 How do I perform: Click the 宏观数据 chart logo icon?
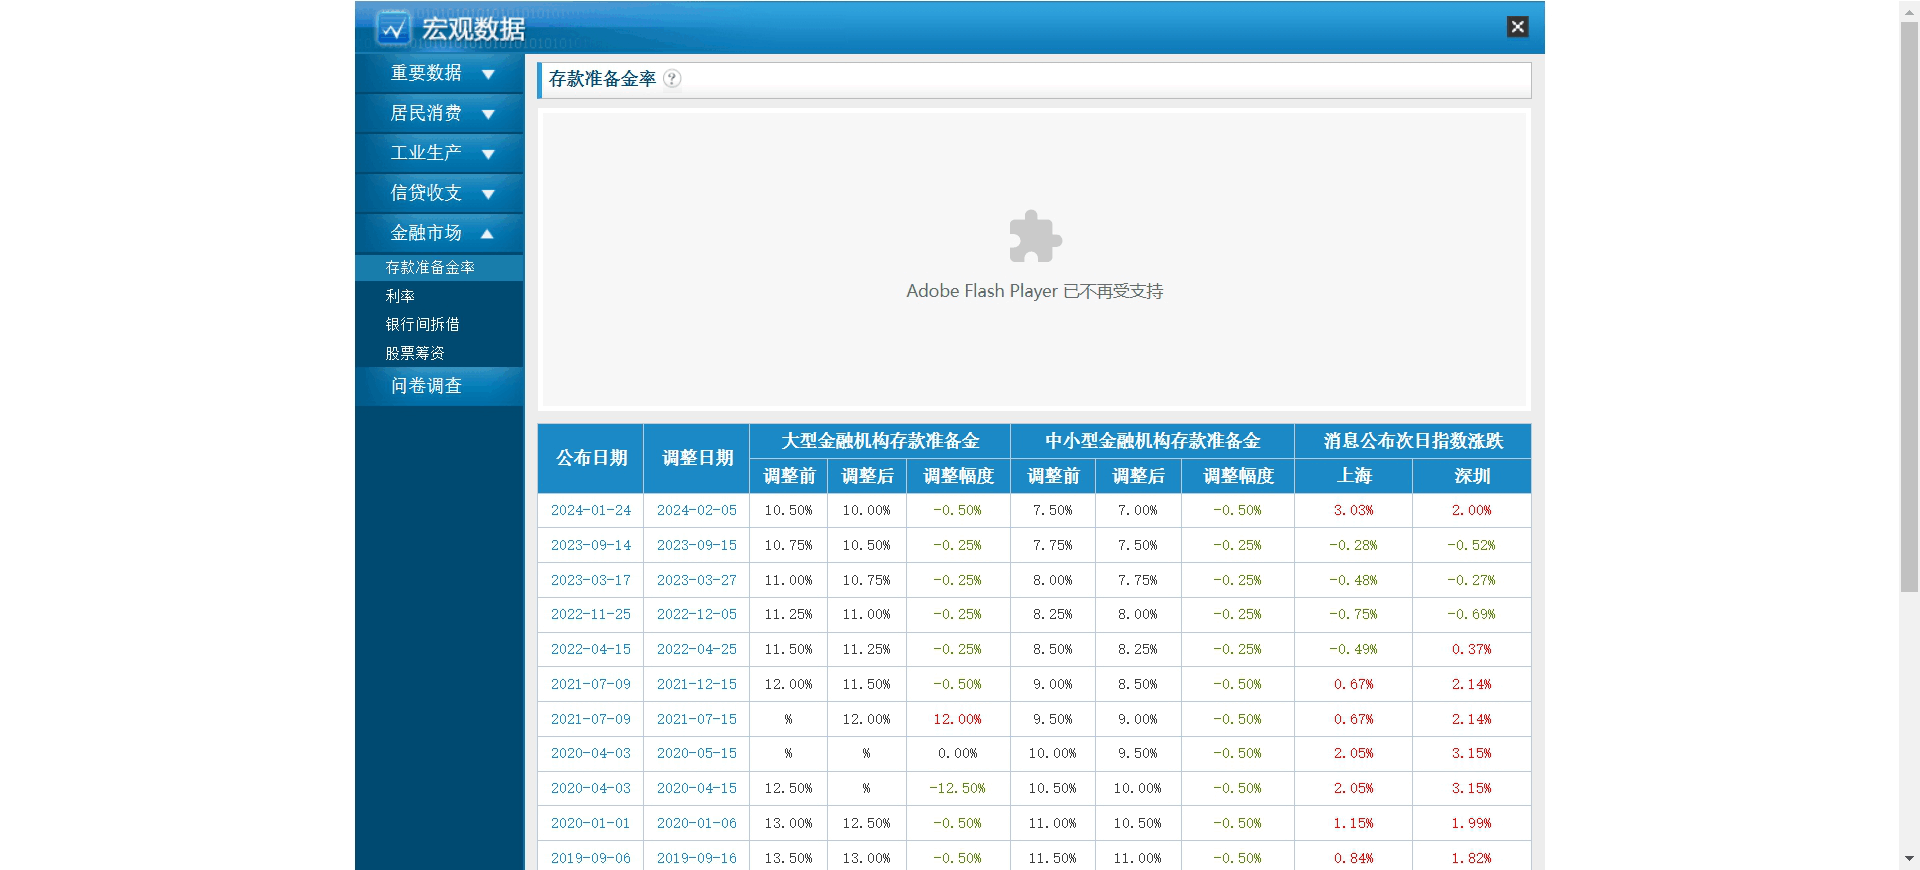pyautogui.click(x=393, y=28)
